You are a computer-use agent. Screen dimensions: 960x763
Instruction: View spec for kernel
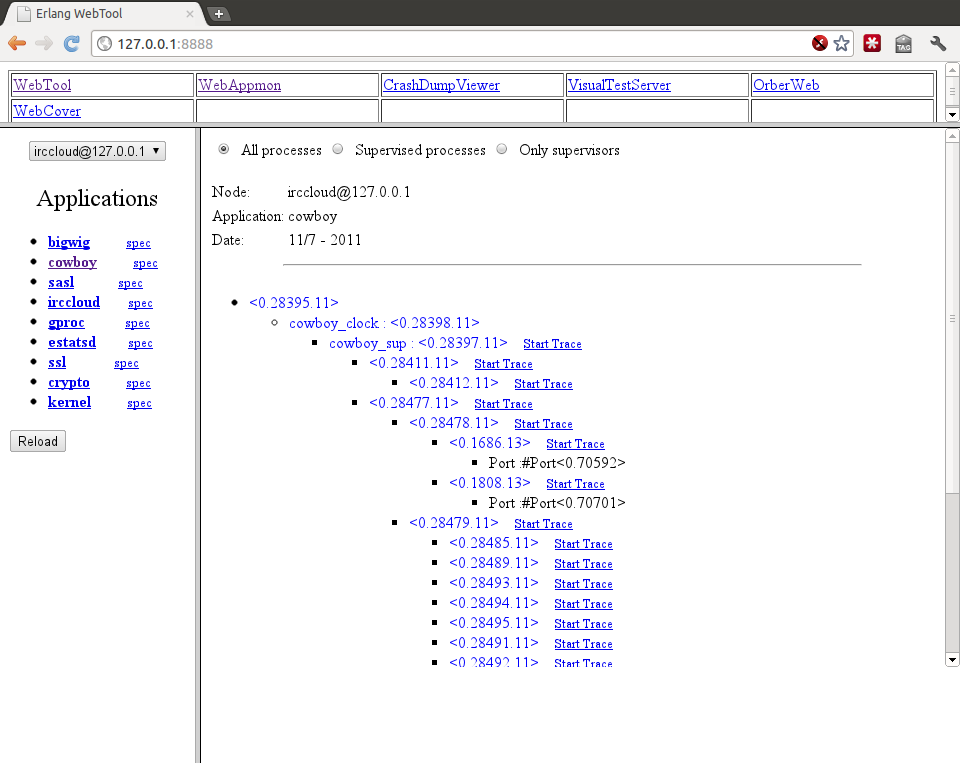pyautogui.click(x=140, y=404)
